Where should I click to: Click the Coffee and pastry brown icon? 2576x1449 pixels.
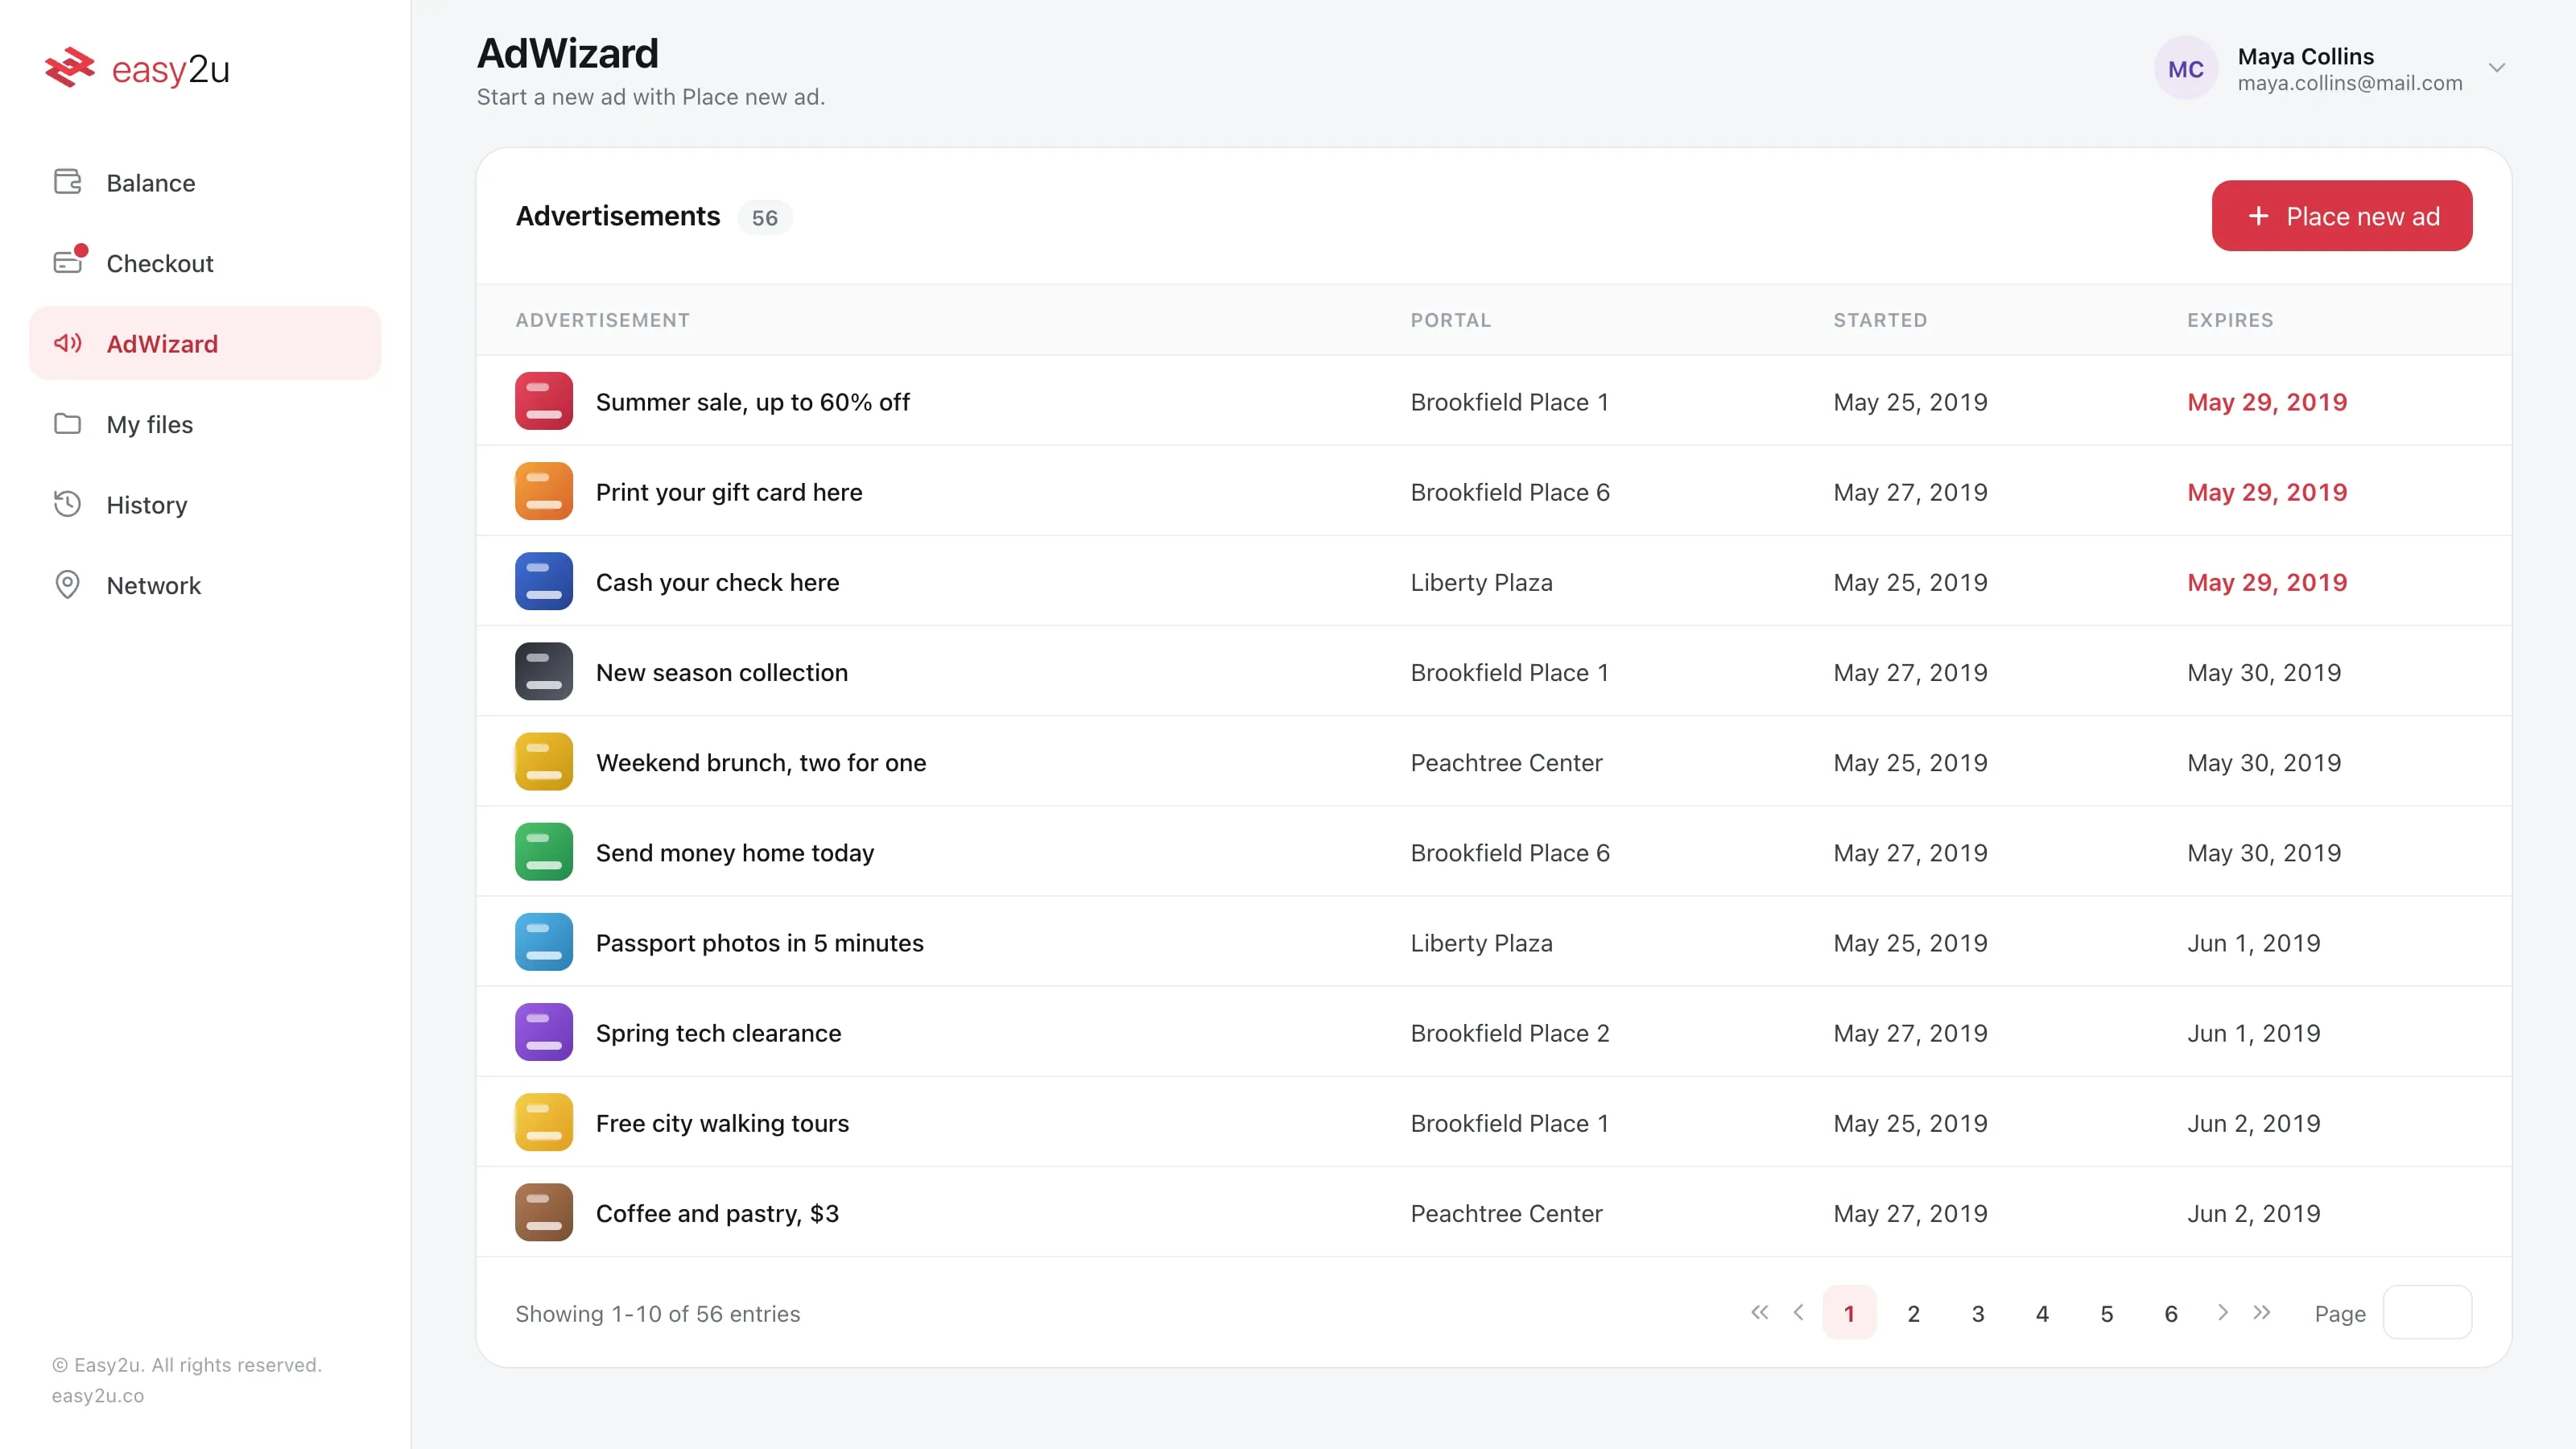coord(544,1212)
